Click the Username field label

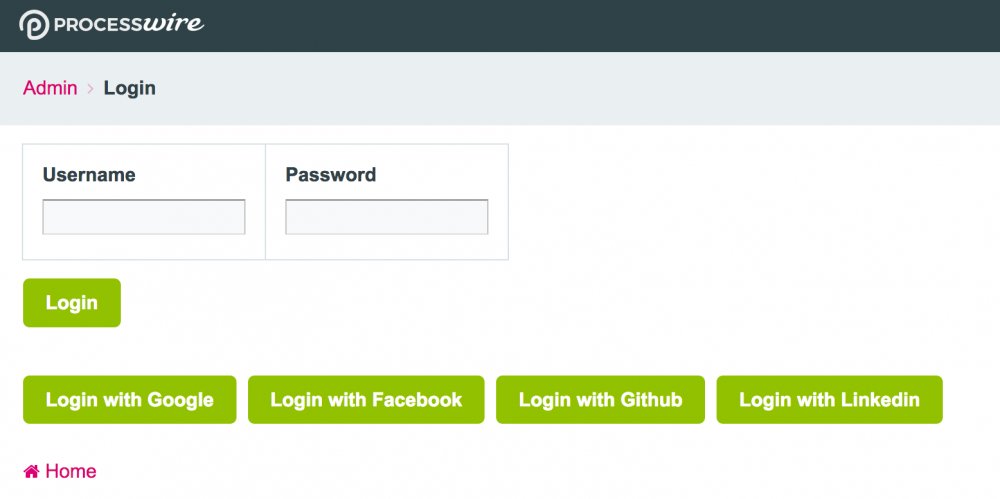pyautogui.click(x=89, y=175)
